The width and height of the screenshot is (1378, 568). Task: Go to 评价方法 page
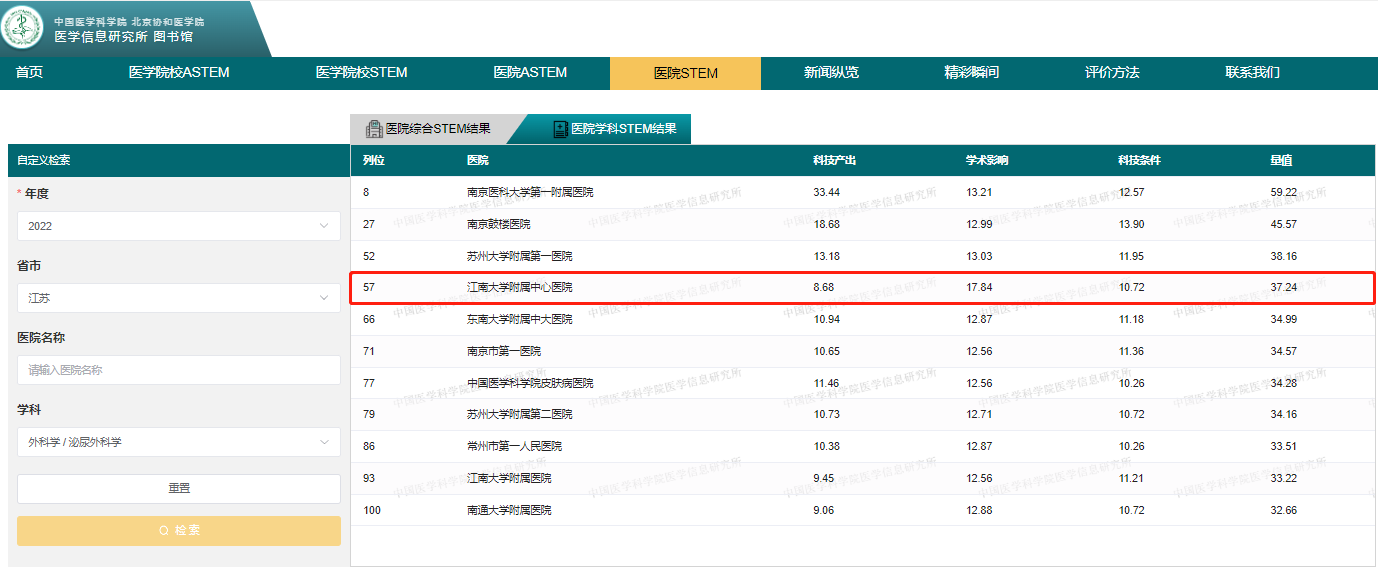[x=1112, y=73]
